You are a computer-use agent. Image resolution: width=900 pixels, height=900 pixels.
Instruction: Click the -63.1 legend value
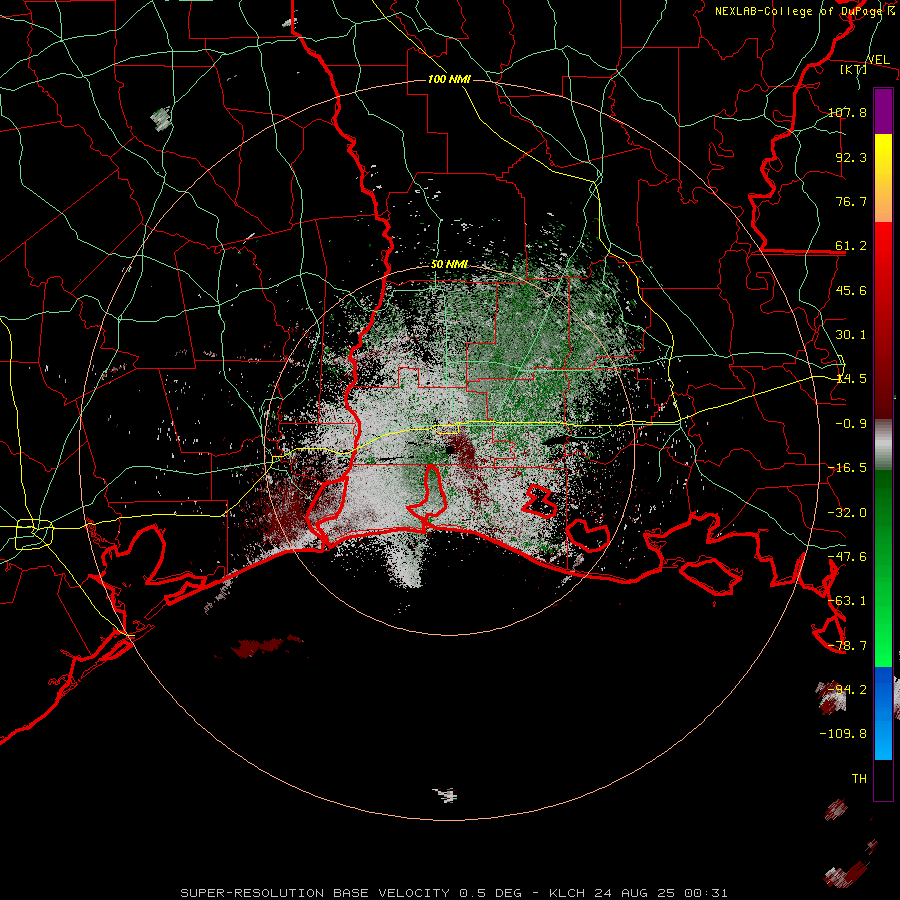(x=847, y=601)
